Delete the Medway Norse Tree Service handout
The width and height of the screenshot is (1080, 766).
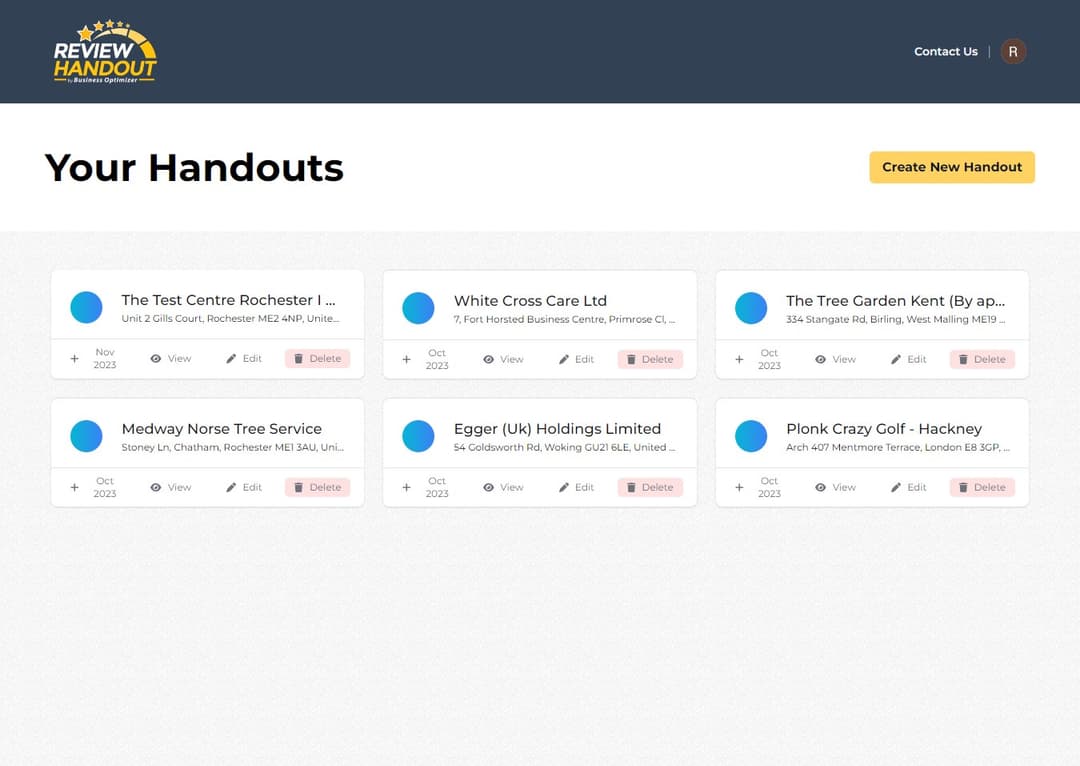point(317,487)
